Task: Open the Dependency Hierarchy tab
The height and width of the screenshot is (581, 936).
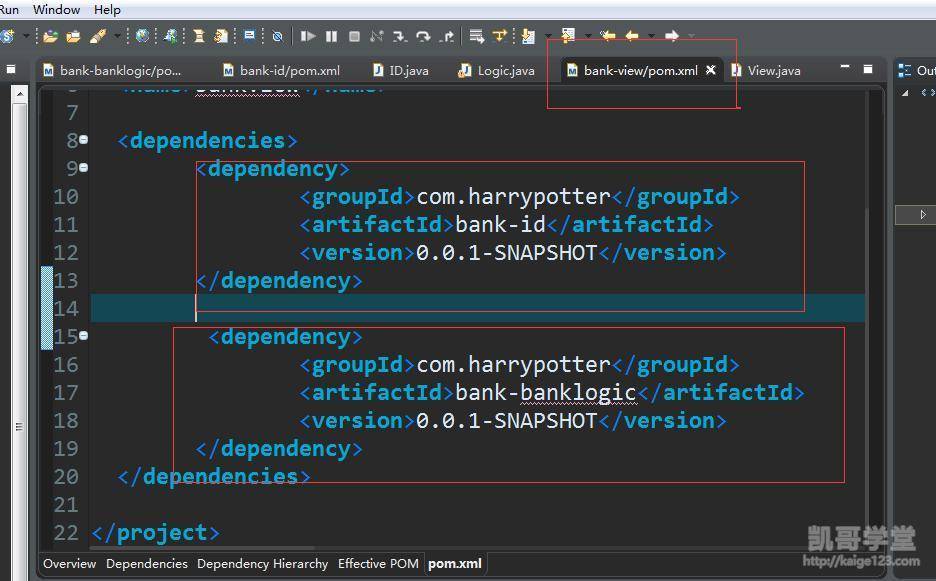Action: [263, 564]
